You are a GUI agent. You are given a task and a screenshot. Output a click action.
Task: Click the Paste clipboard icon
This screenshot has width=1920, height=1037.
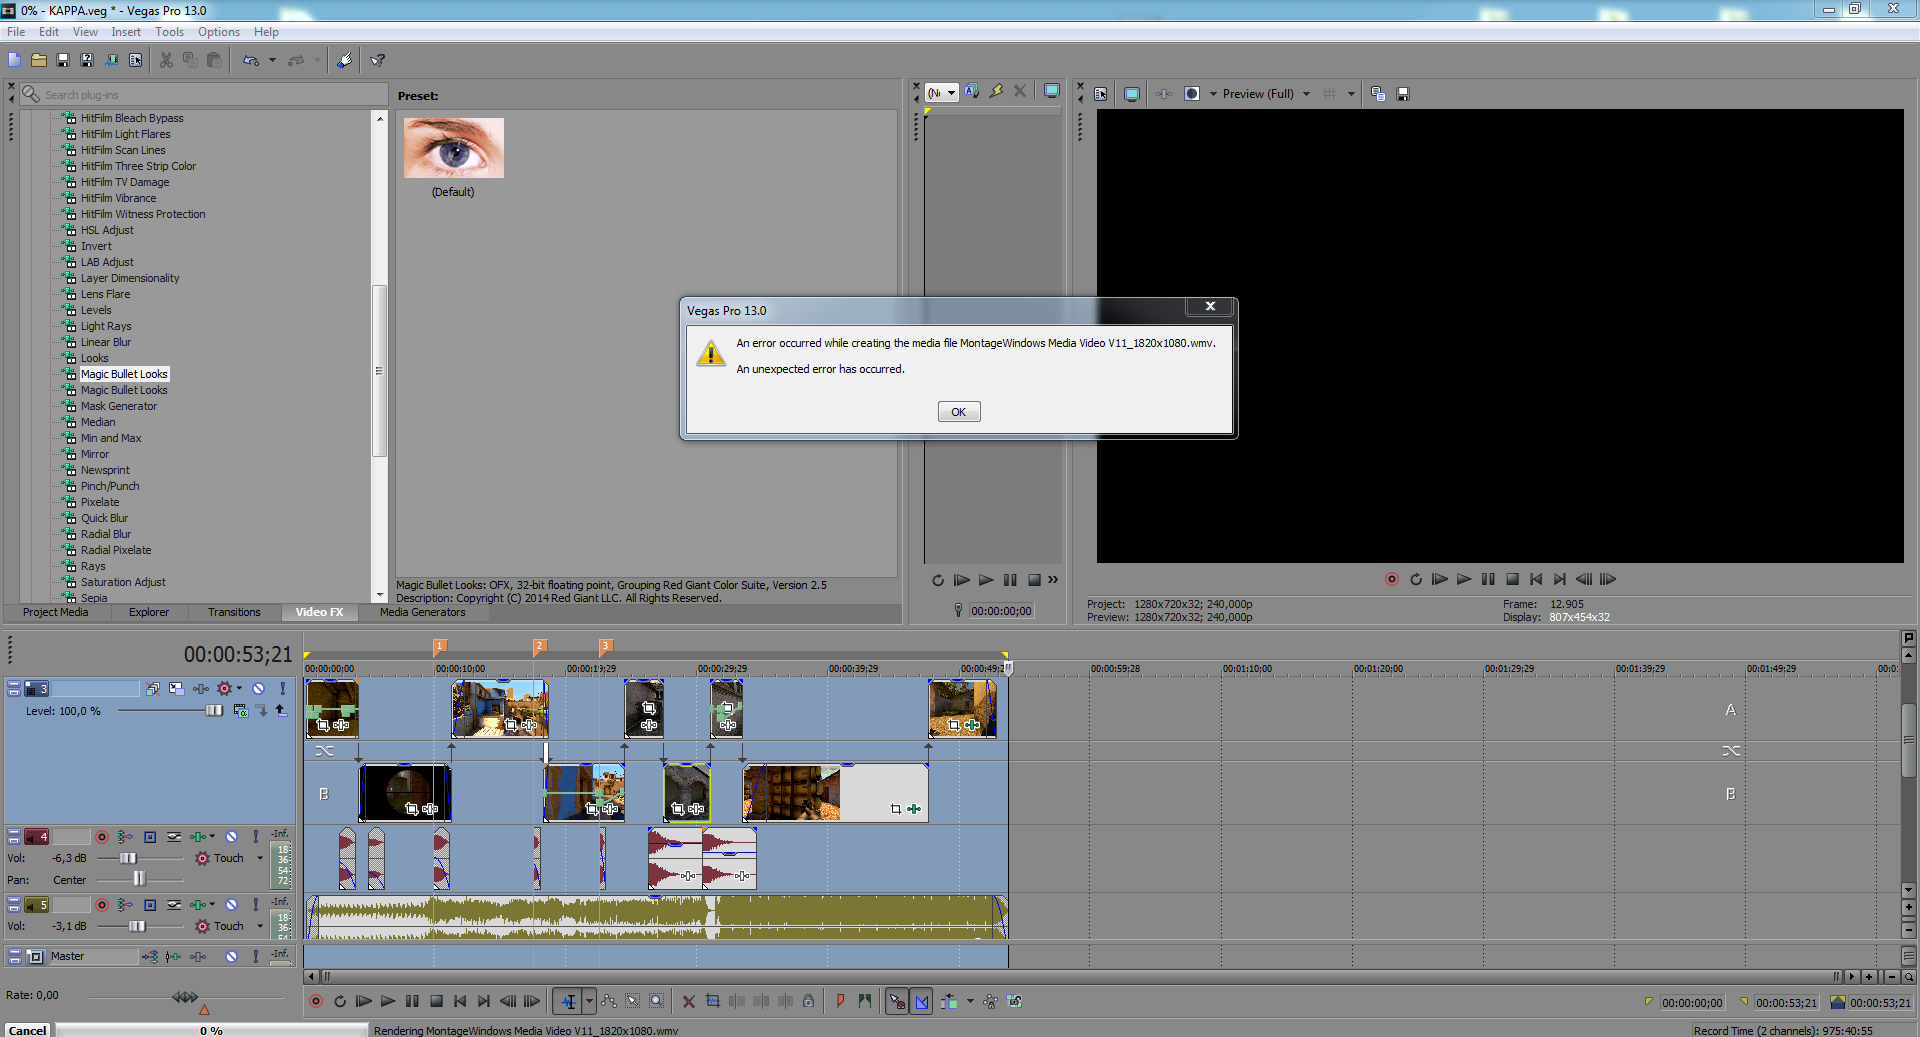(214, 60)
